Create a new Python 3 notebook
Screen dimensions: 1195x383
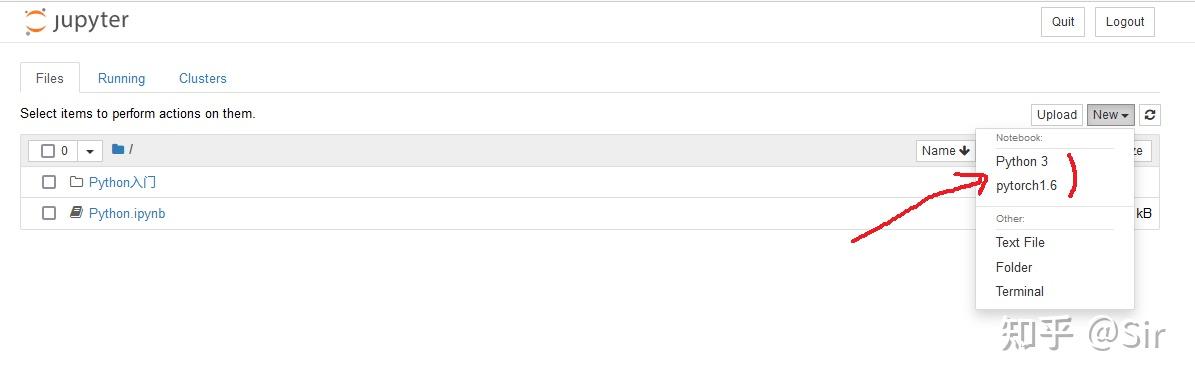click(x=1021, y=161)
